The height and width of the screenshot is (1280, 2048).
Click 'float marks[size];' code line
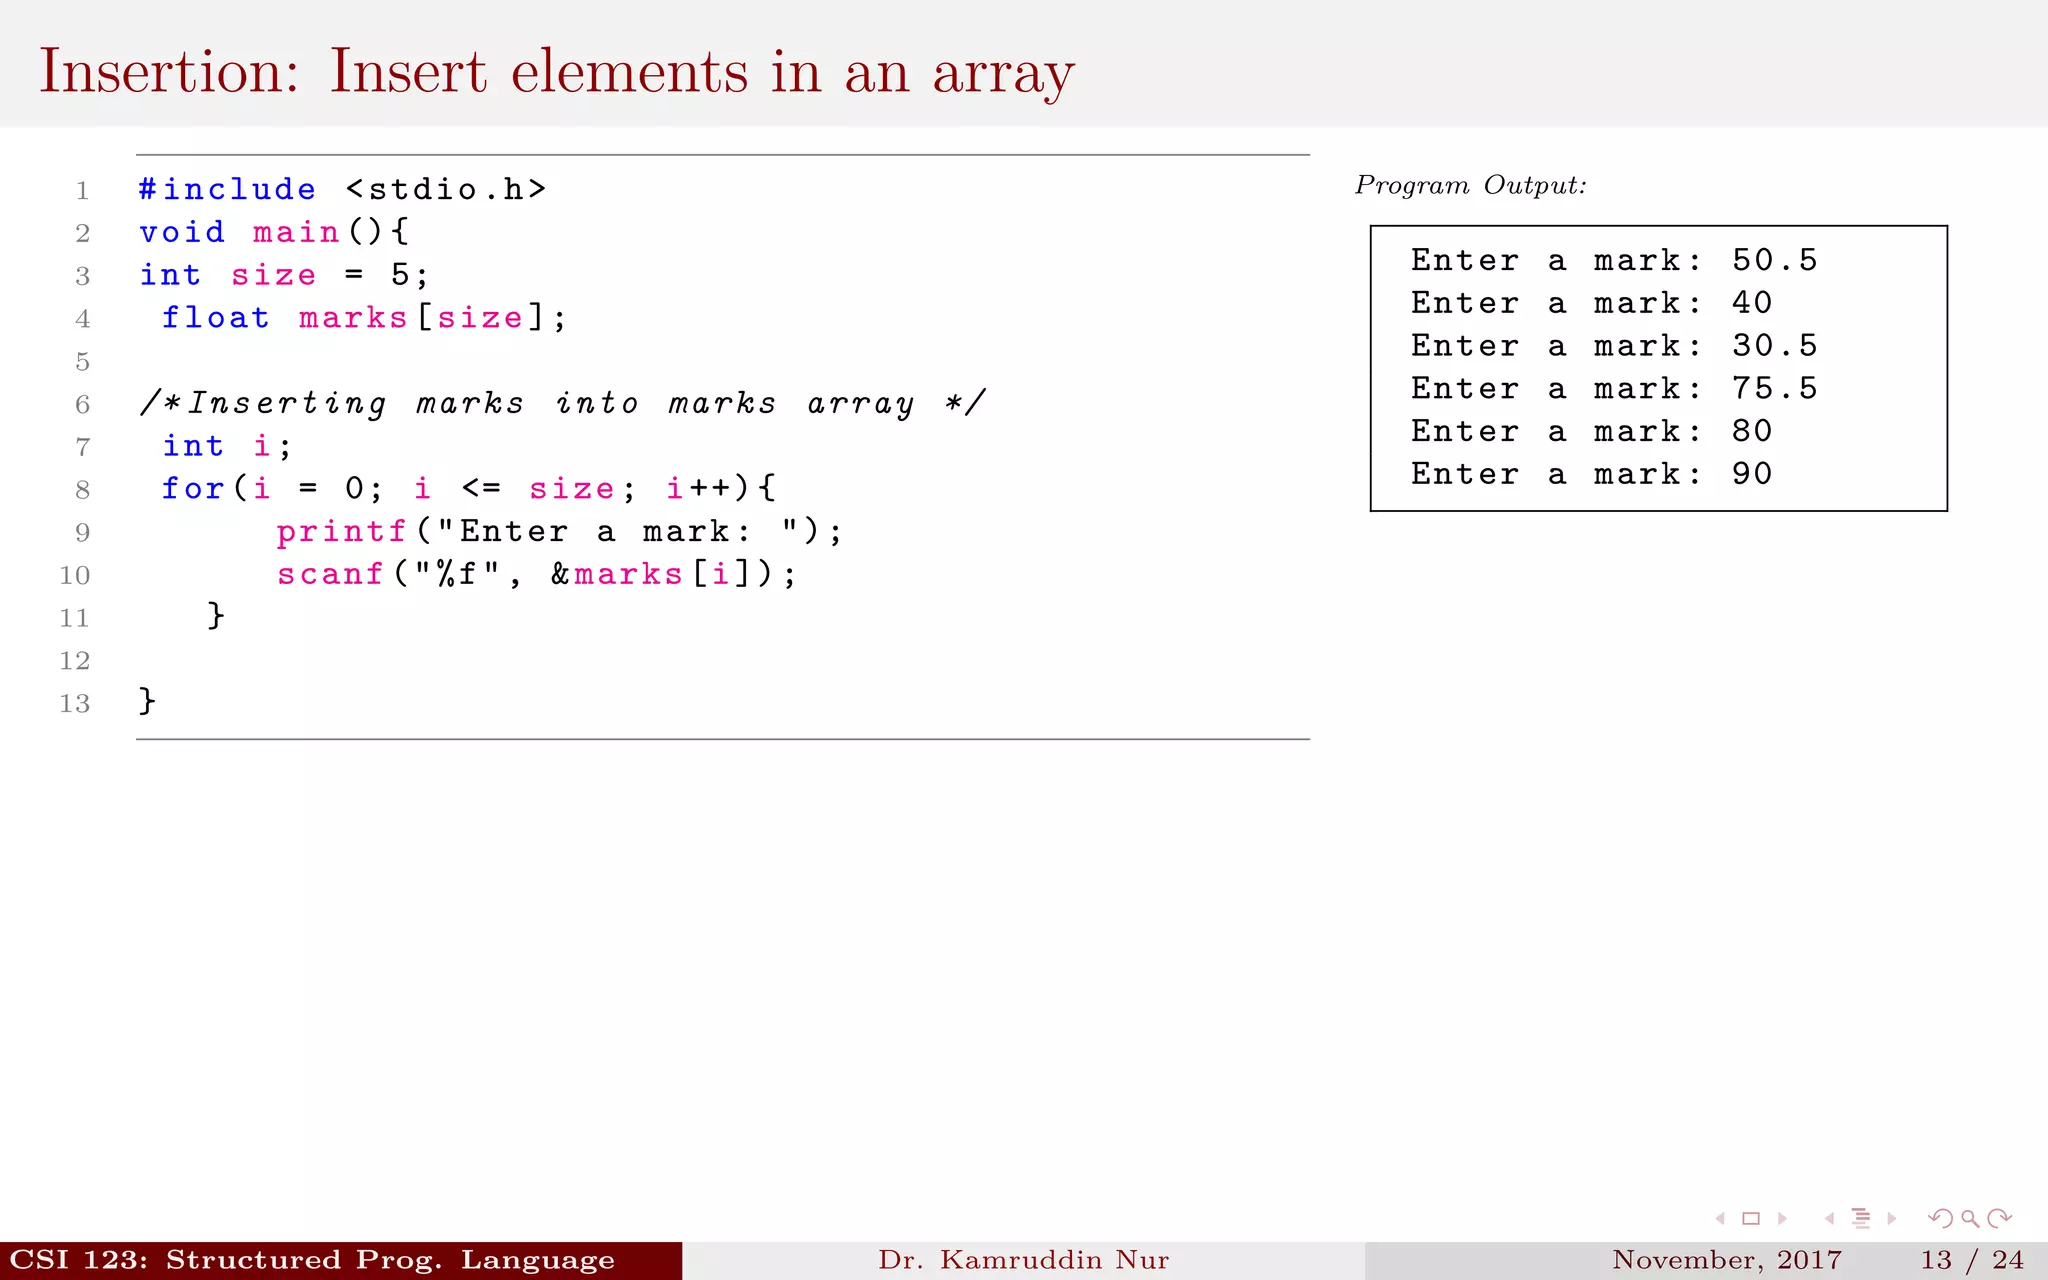coord(364,318)
